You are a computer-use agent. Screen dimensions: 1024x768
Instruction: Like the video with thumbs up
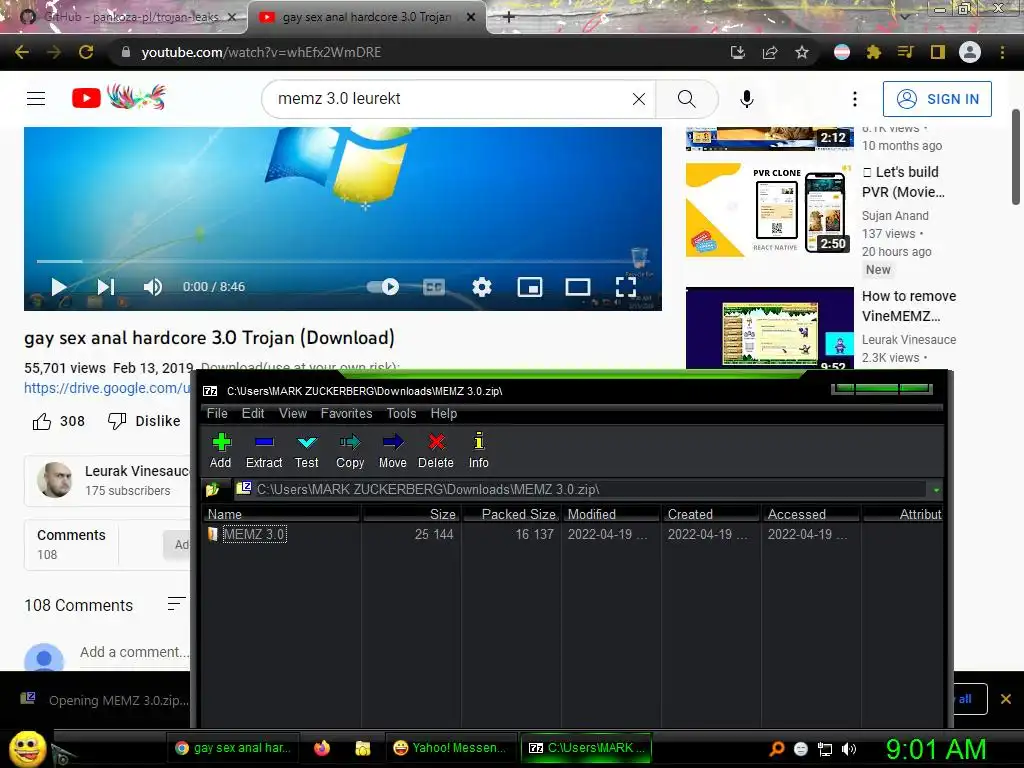[42, 421]
